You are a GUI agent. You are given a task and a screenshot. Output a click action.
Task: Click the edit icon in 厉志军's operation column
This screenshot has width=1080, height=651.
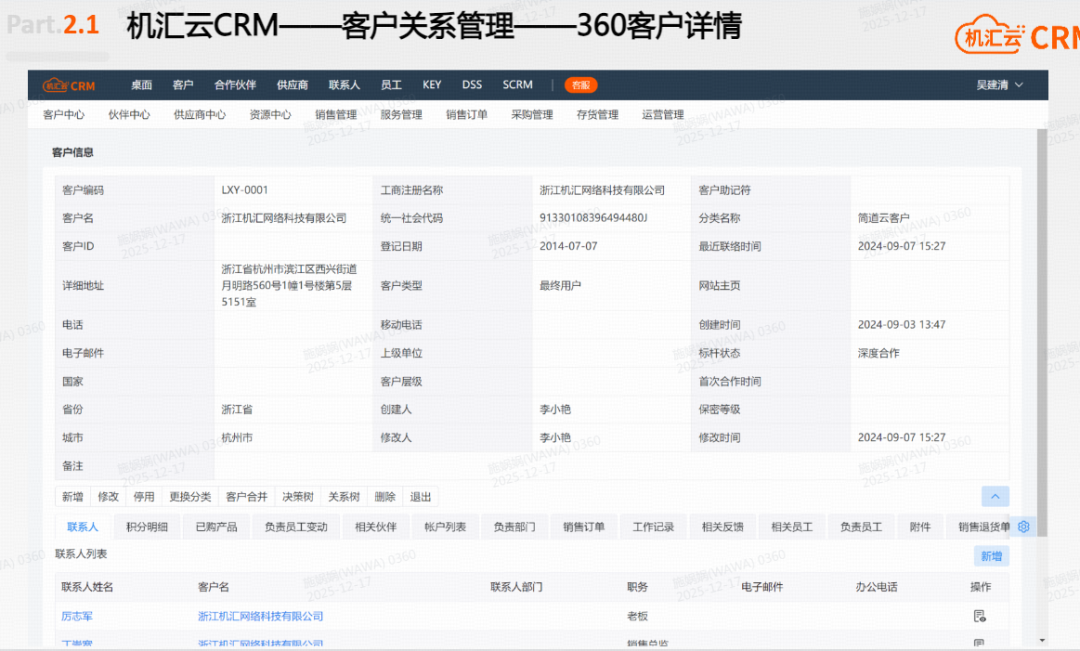979,616
